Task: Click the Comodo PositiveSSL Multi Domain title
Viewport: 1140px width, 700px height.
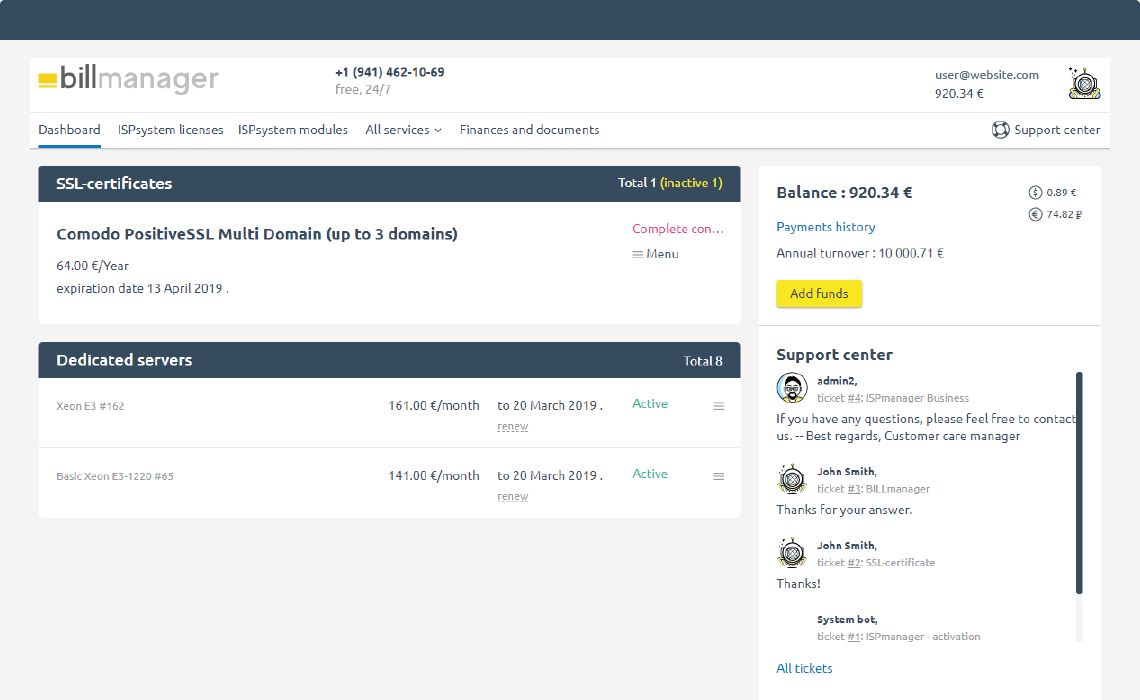Action: click(257, 234)
